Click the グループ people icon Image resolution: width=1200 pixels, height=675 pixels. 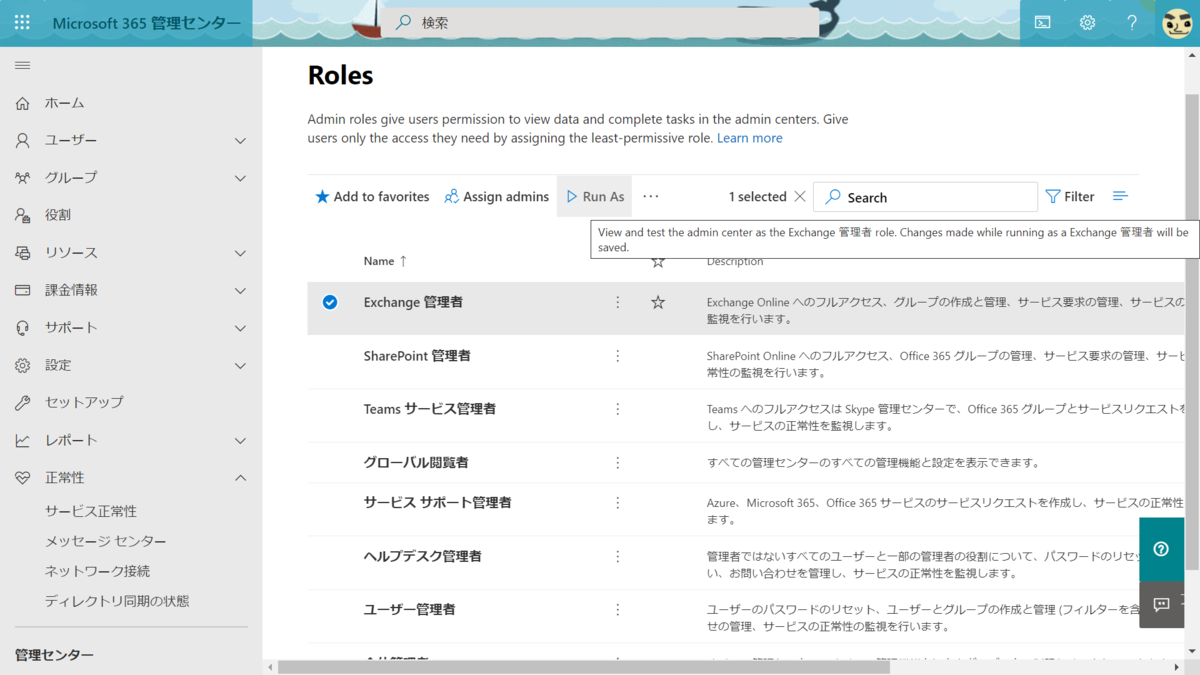click(x=22, y=178)
